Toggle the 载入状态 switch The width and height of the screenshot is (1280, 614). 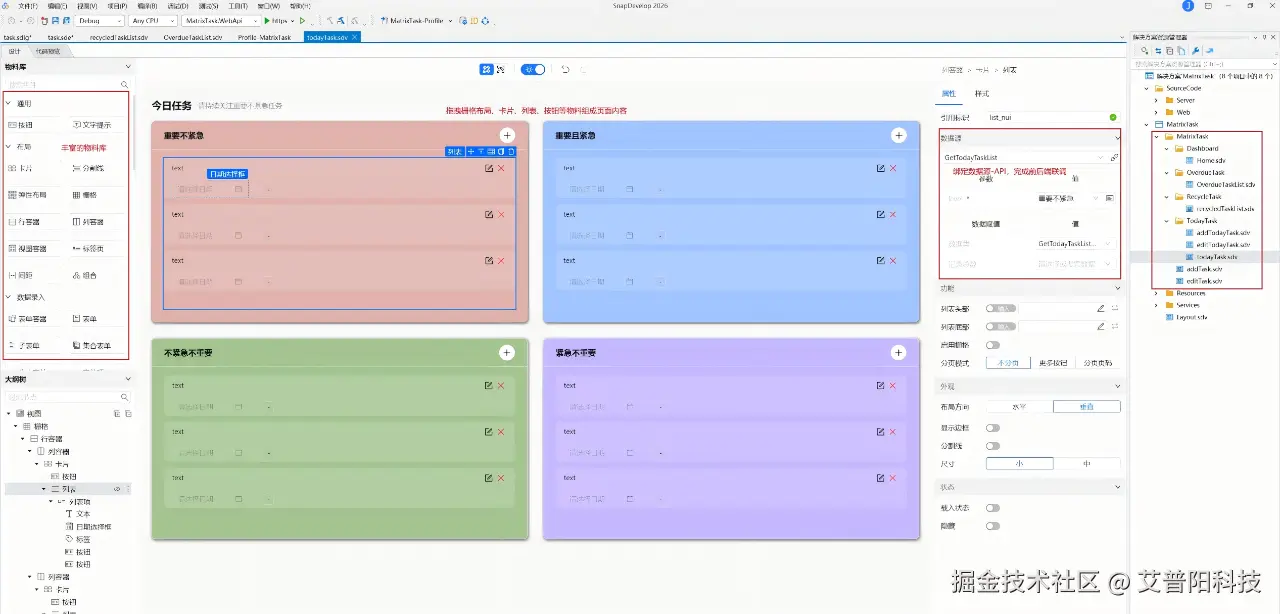(x=993, y=508)
